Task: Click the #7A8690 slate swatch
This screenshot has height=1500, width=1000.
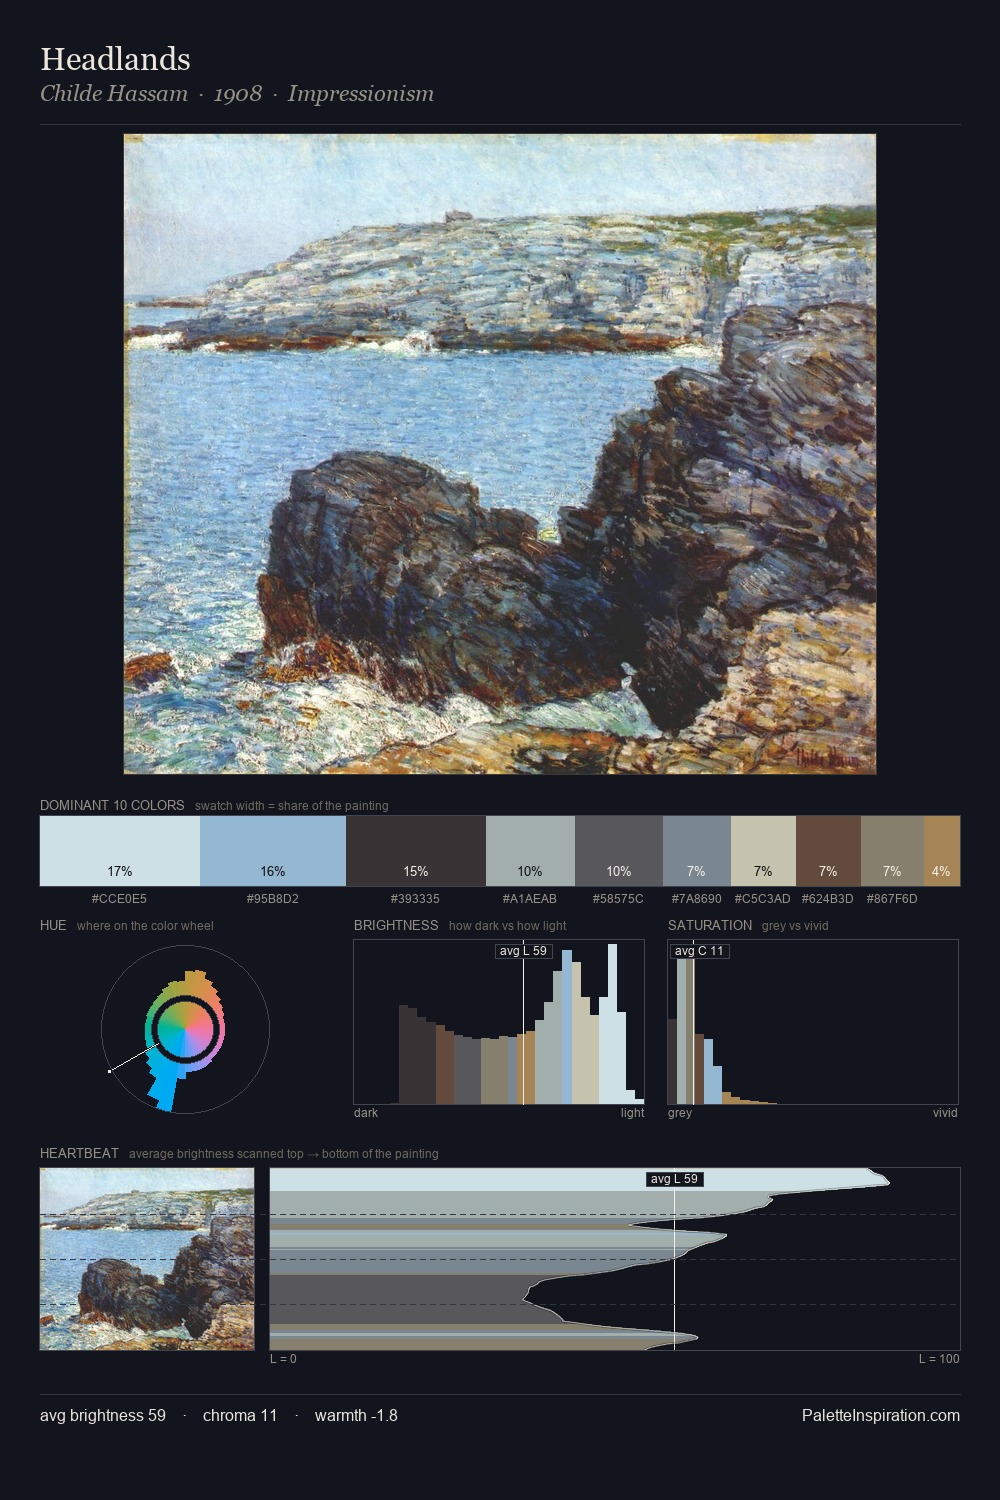Action: [x=697, y=851]
